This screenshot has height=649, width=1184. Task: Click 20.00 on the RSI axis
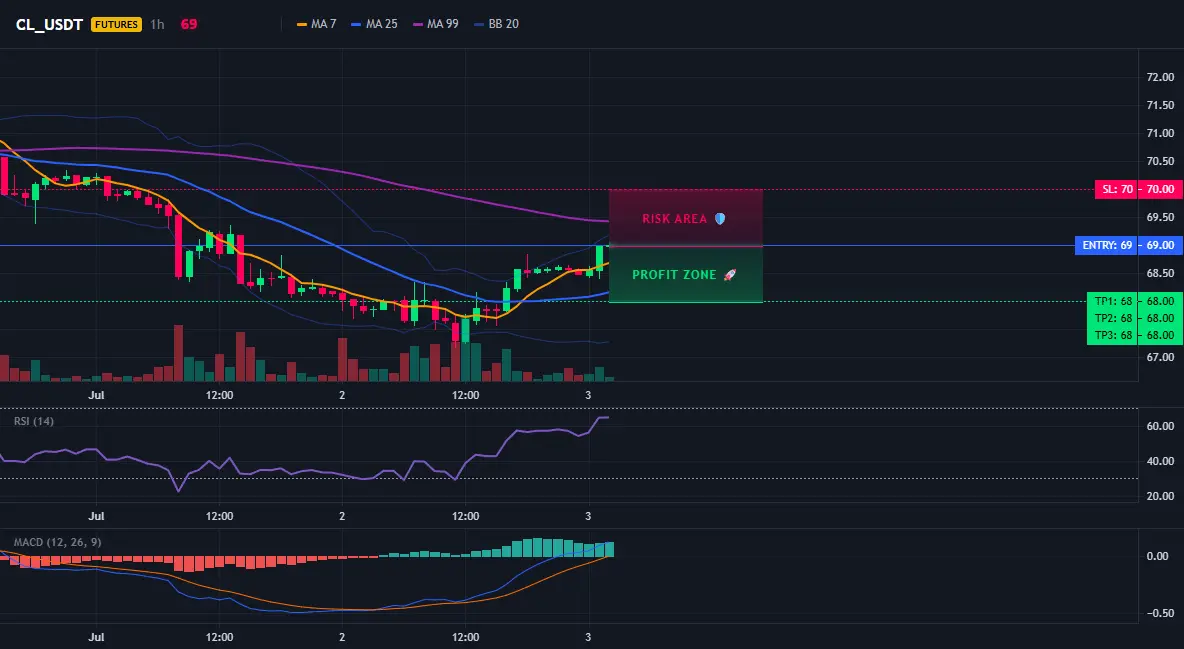(x=1161, y=496)
